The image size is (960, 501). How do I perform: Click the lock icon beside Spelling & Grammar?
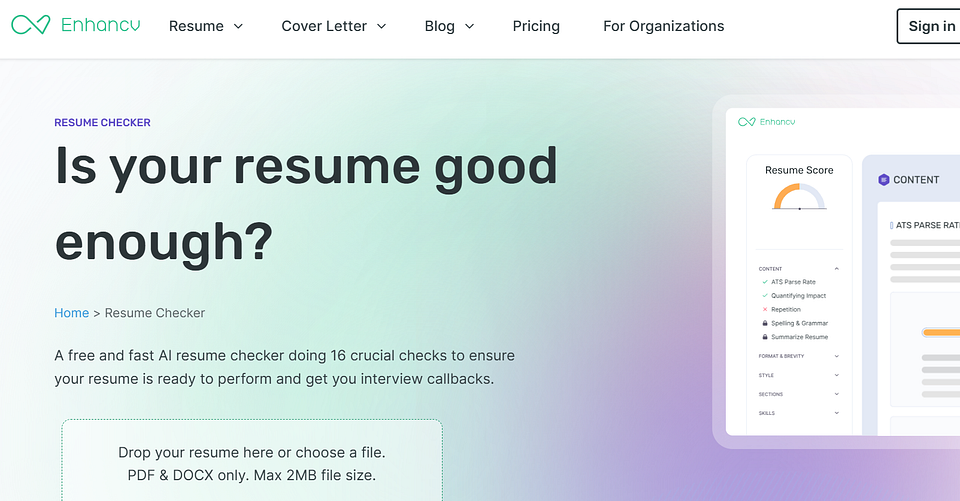point(765,323)
